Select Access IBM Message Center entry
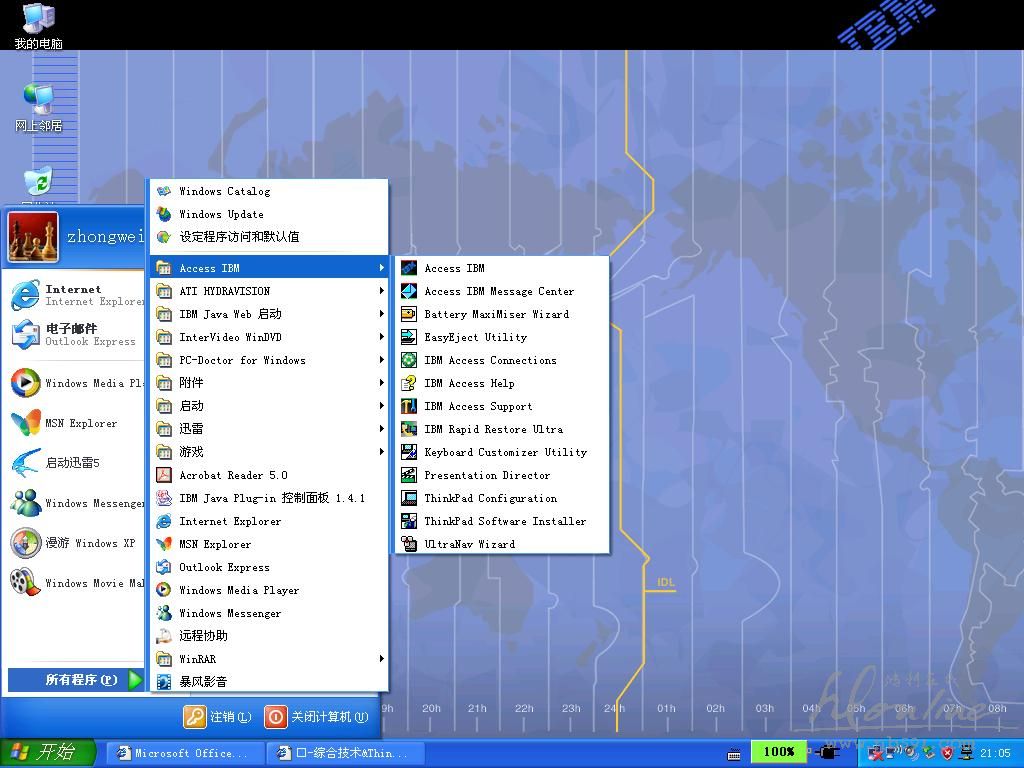 click(x=498, y=291)
